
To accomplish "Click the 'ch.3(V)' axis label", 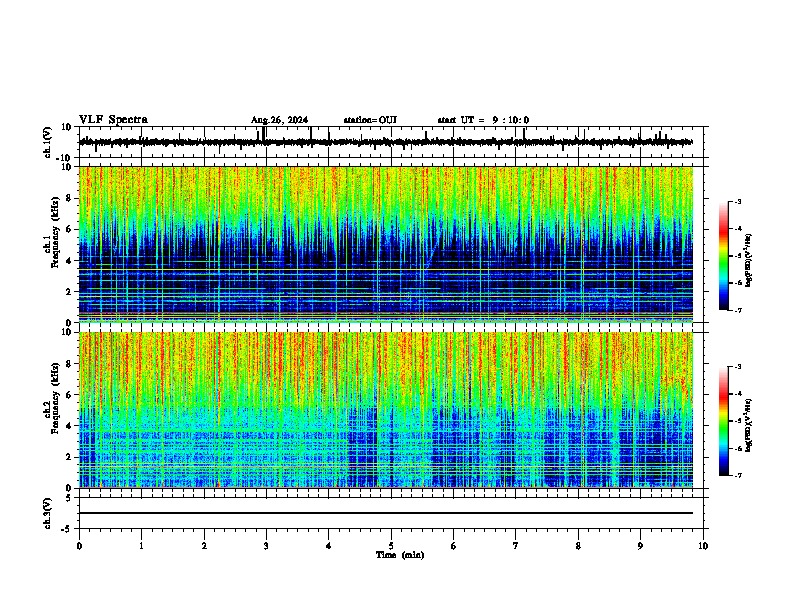I will pyautogui.click(x=48, y=513).
